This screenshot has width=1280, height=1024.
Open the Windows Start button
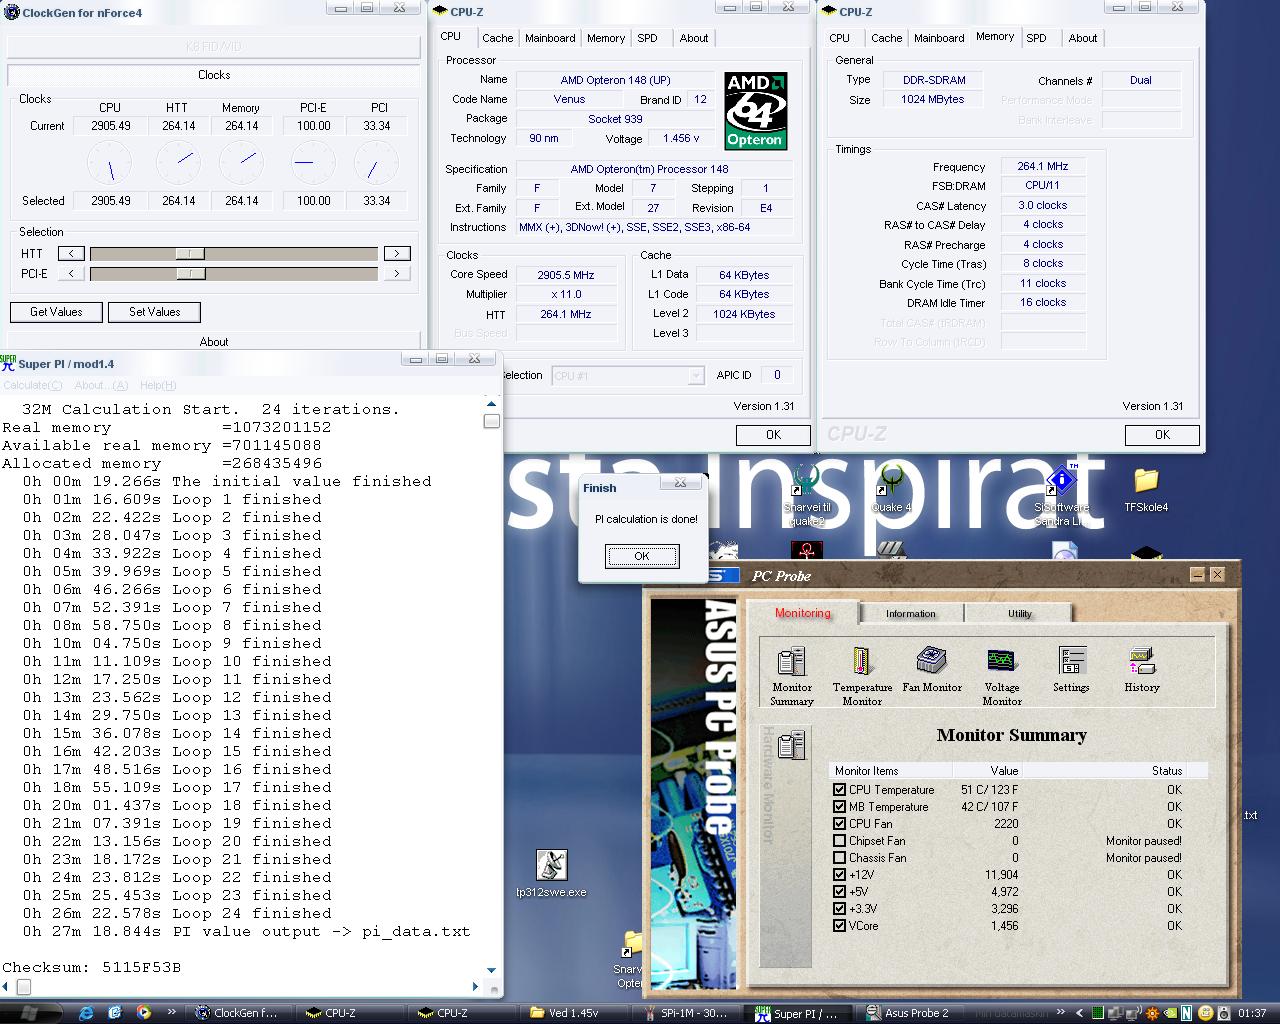(28, 1012)
